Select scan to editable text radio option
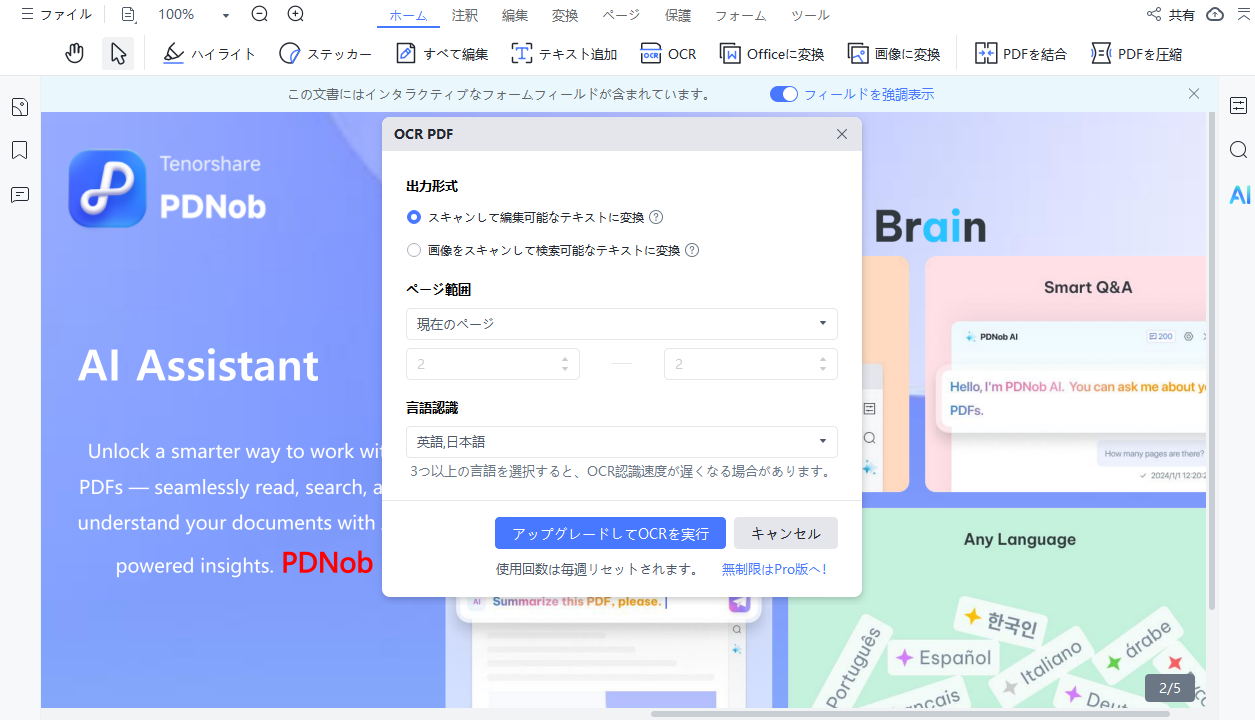The height and width of the screenshot is (720, 1255). [414, 217]
